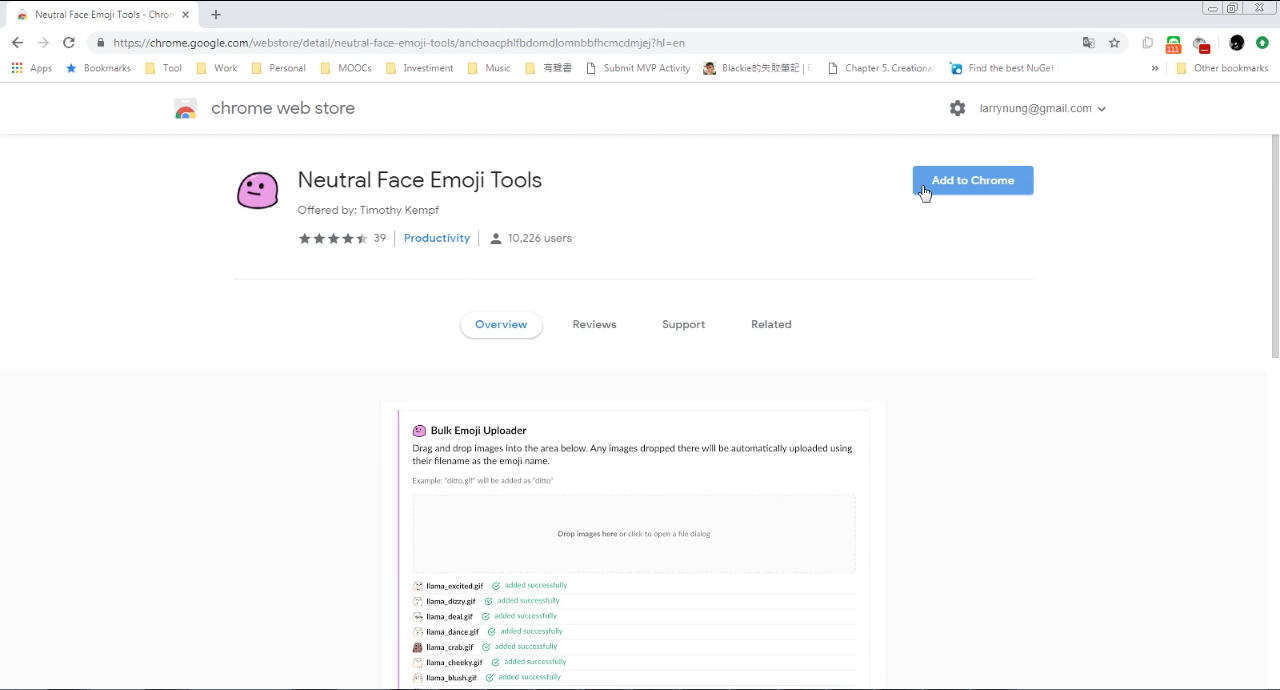
Task: Open the Apps shortcut in bookmarks bar
Action: [32, 68]
